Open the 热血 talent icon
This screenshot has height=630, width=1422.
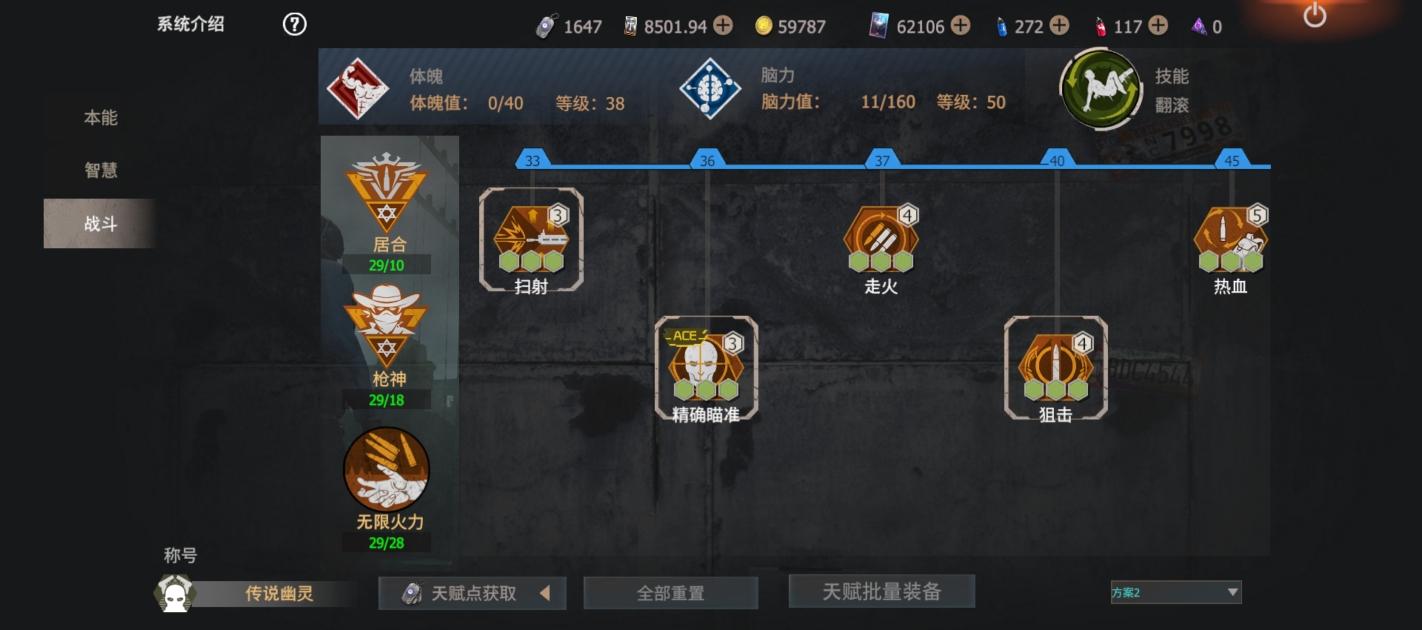pyautogui.click(x=1231, y=238)
